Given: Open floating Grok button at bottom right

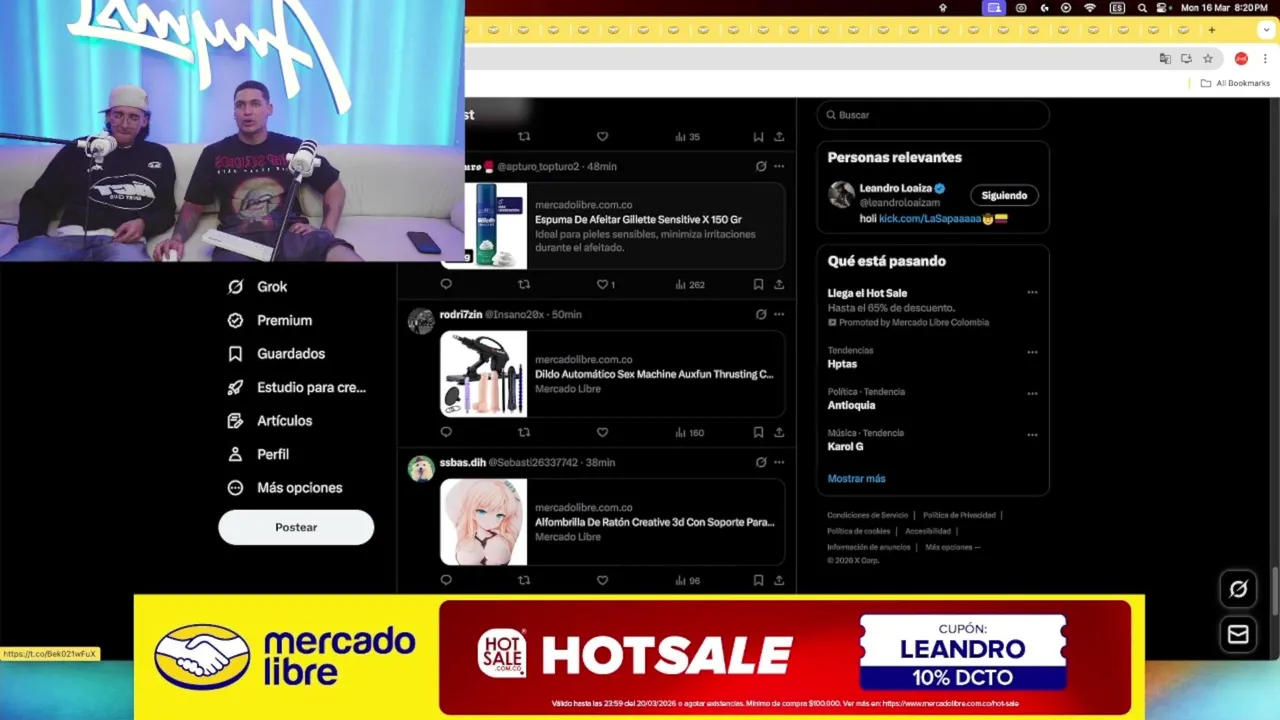Looking at the screenshot, I should [x=1238, y=589].
